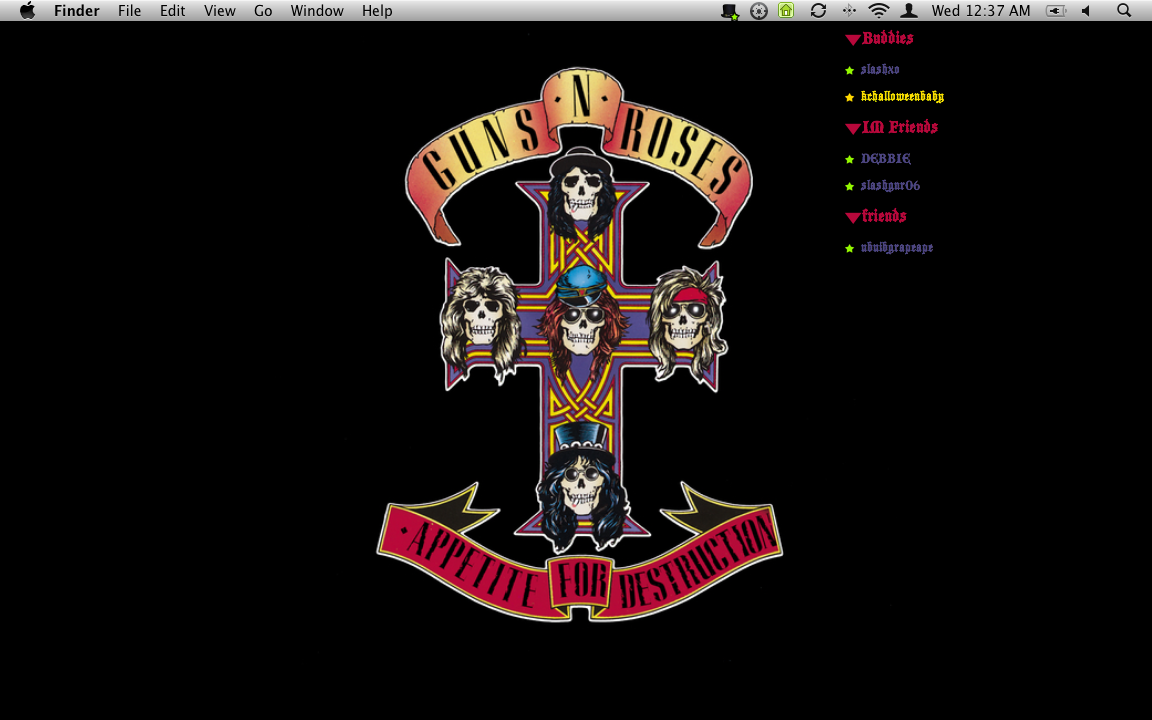Open the Edit menu

click(x=173, y=10)
